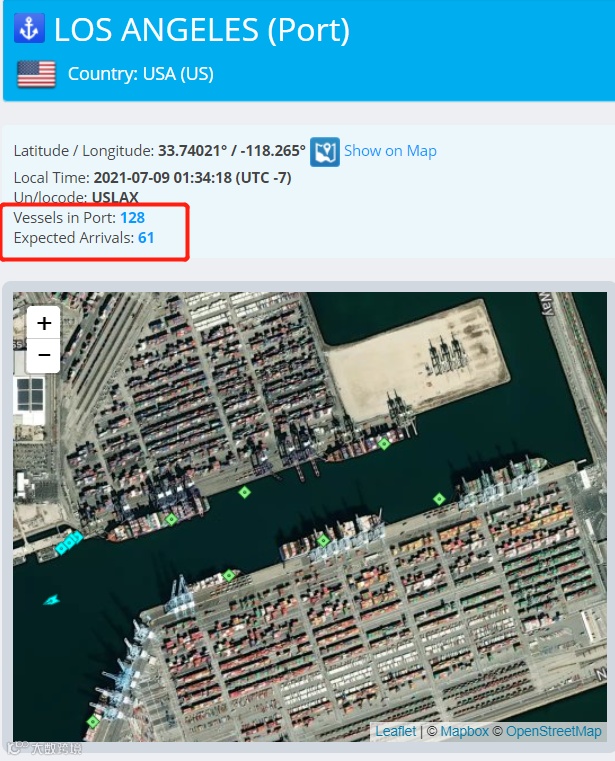Select the cluster of cyan vessel markers at left dock
This screenshot has width=615, height=761.
click(x=69, y=542)
